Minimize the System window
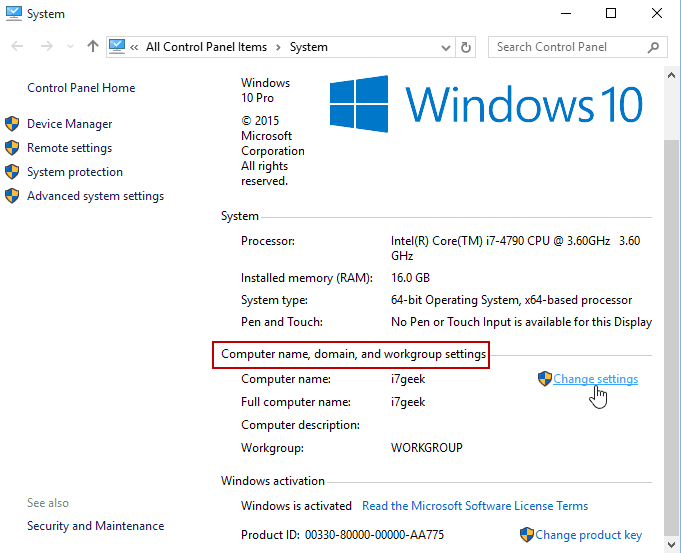Image resolution: width=681 pixels, height=553 pixels. coord(565,13)
